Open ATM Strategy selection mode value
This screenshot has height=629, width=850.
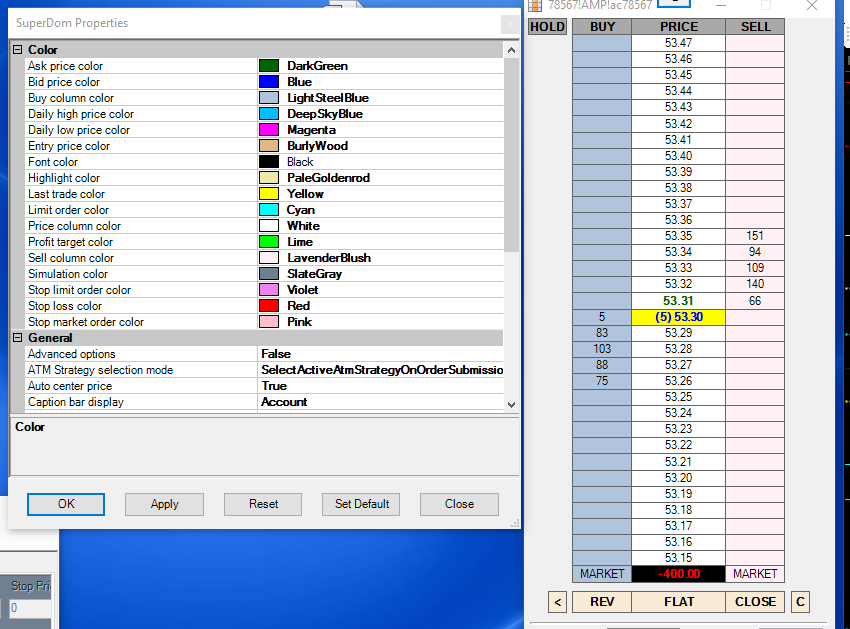point(381,370)
